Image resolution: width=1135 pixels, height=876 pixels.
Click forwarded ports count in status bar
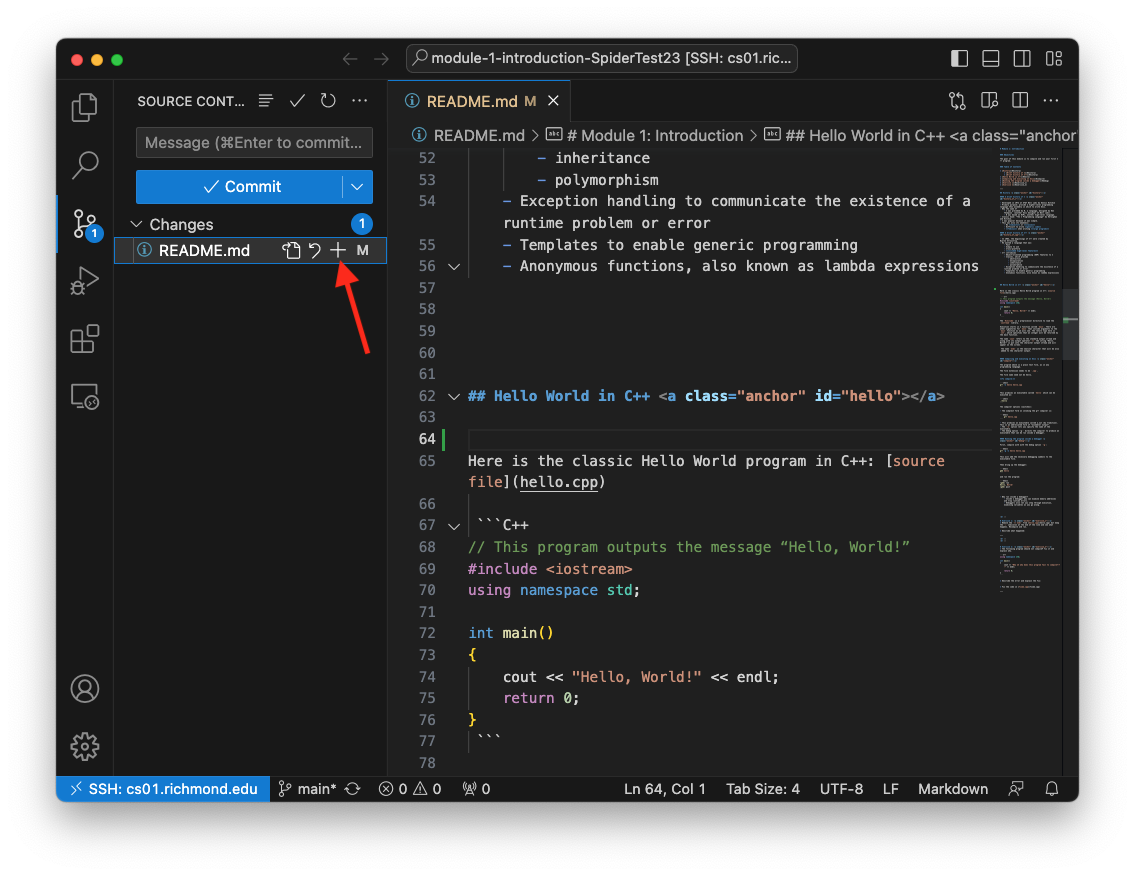pyautogui.click(x=476, y=789)
